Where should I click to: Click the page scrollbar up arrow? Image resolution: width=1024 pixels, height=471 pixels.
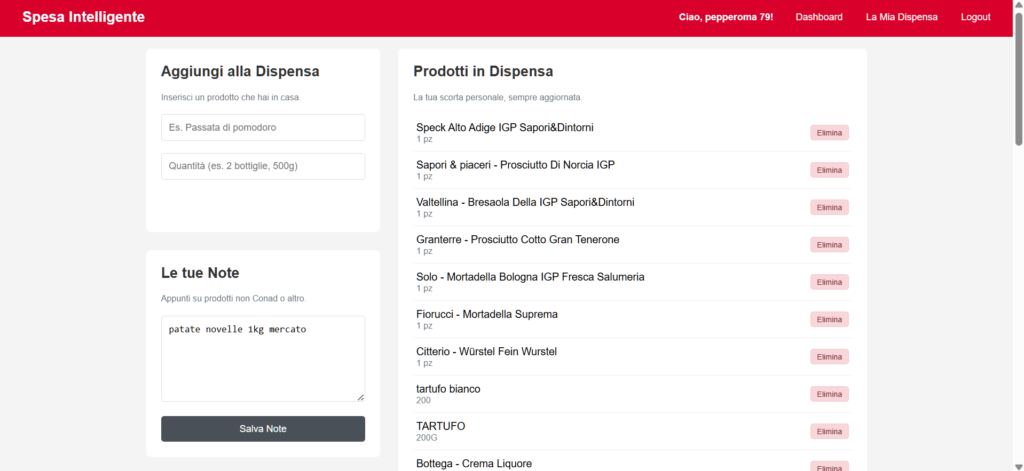(x=1017, y=6)
